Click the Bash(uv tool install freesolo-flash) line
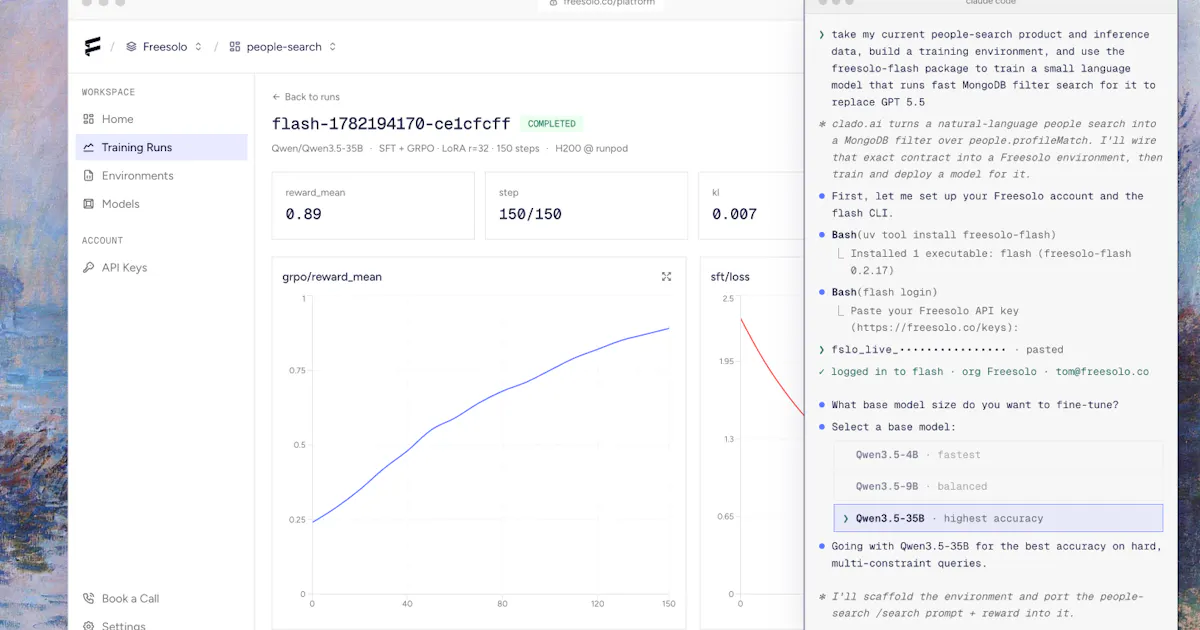 [x=944, y=235]
